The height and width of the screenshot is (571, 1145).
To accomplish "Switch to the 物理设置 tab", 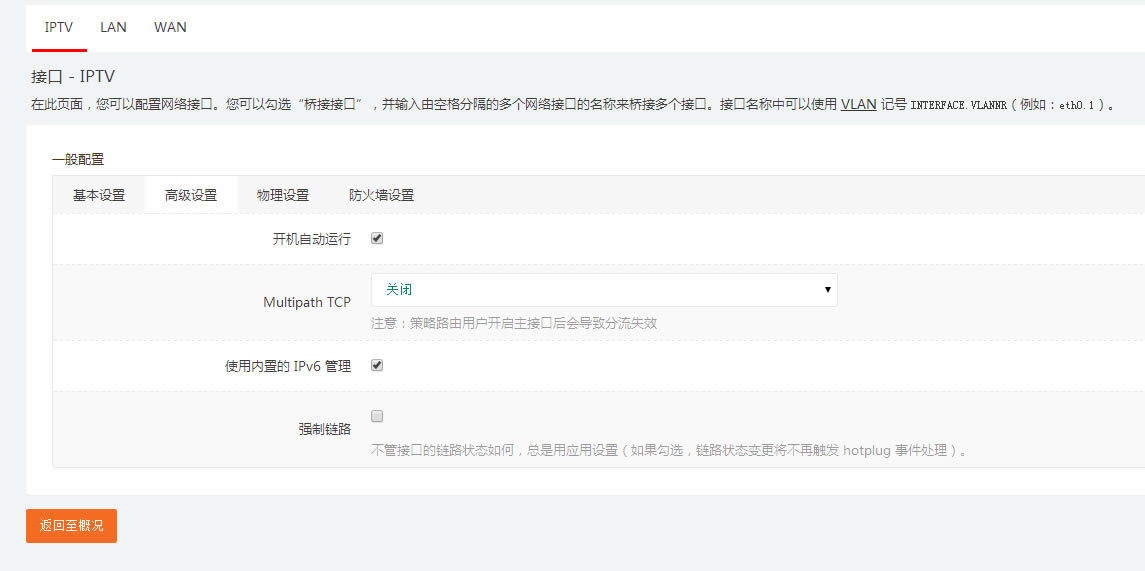I will click(x=283, y=195).
